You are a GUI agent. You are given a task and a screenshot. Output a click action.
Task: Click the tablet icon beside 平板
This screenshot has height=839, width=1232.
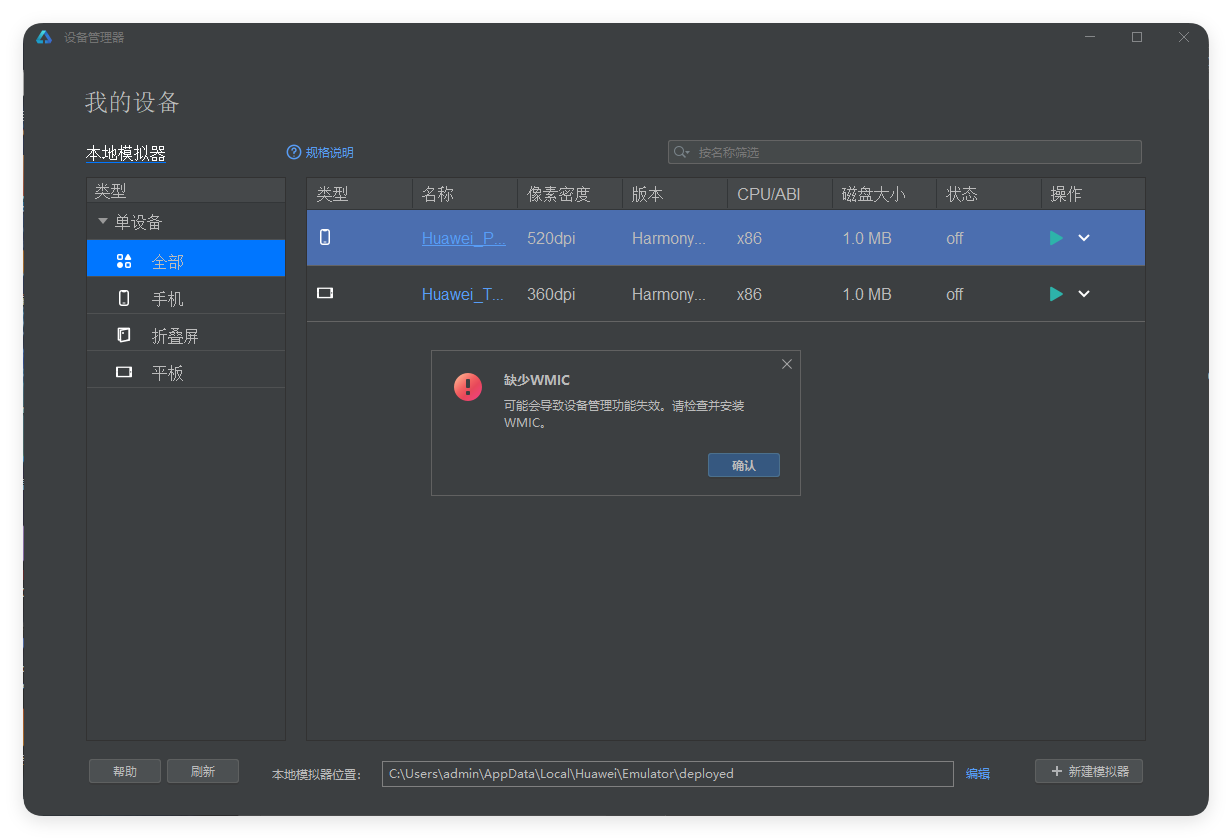point(124,372)
